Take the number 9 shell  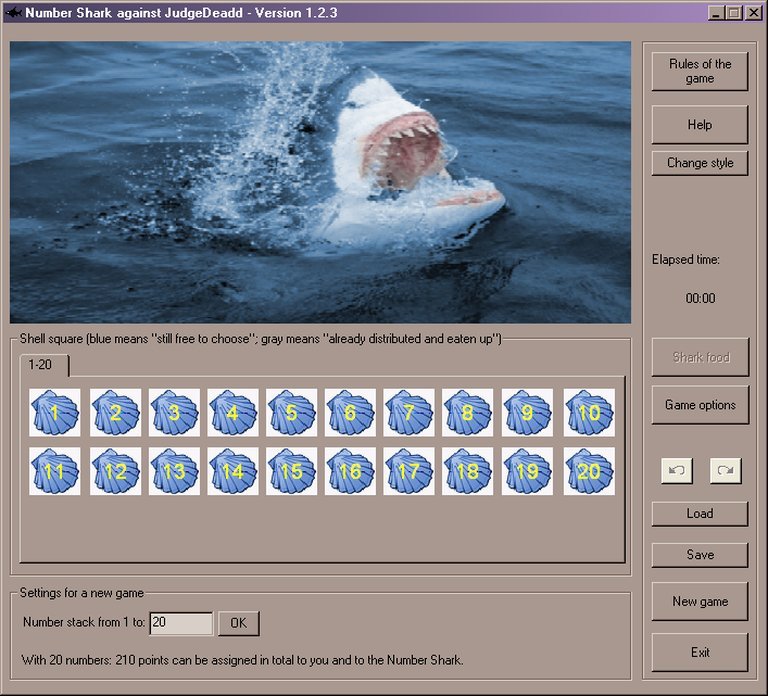coord(528,412)
